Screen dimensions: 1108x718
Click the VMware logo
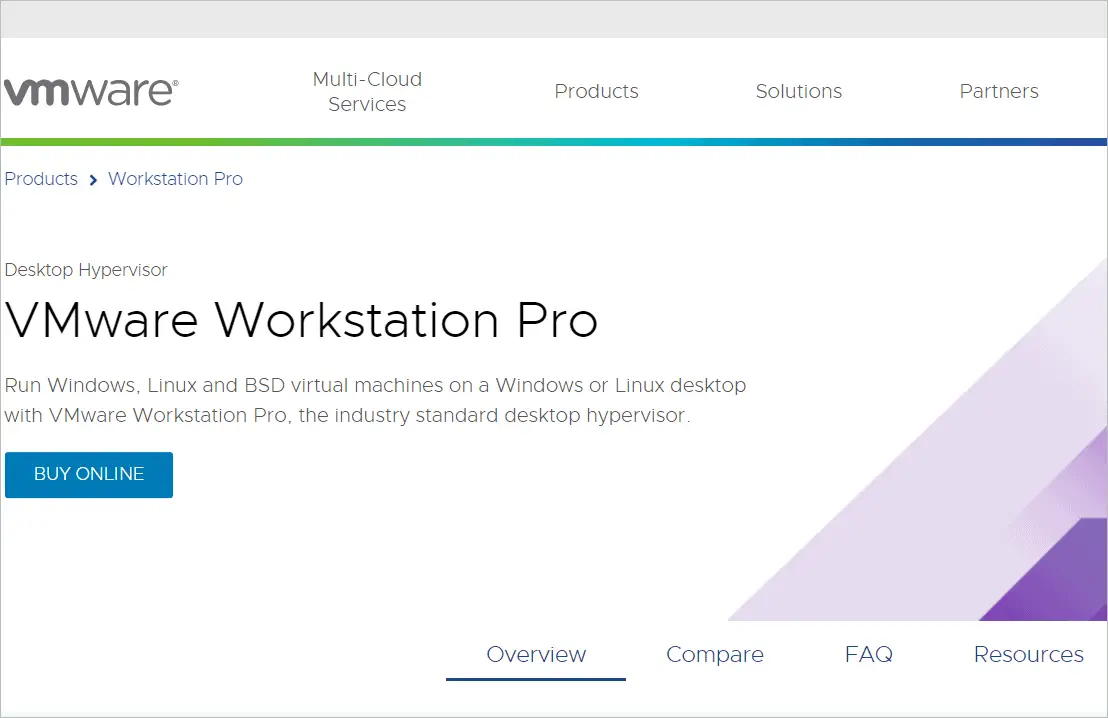tap(91, 91)
